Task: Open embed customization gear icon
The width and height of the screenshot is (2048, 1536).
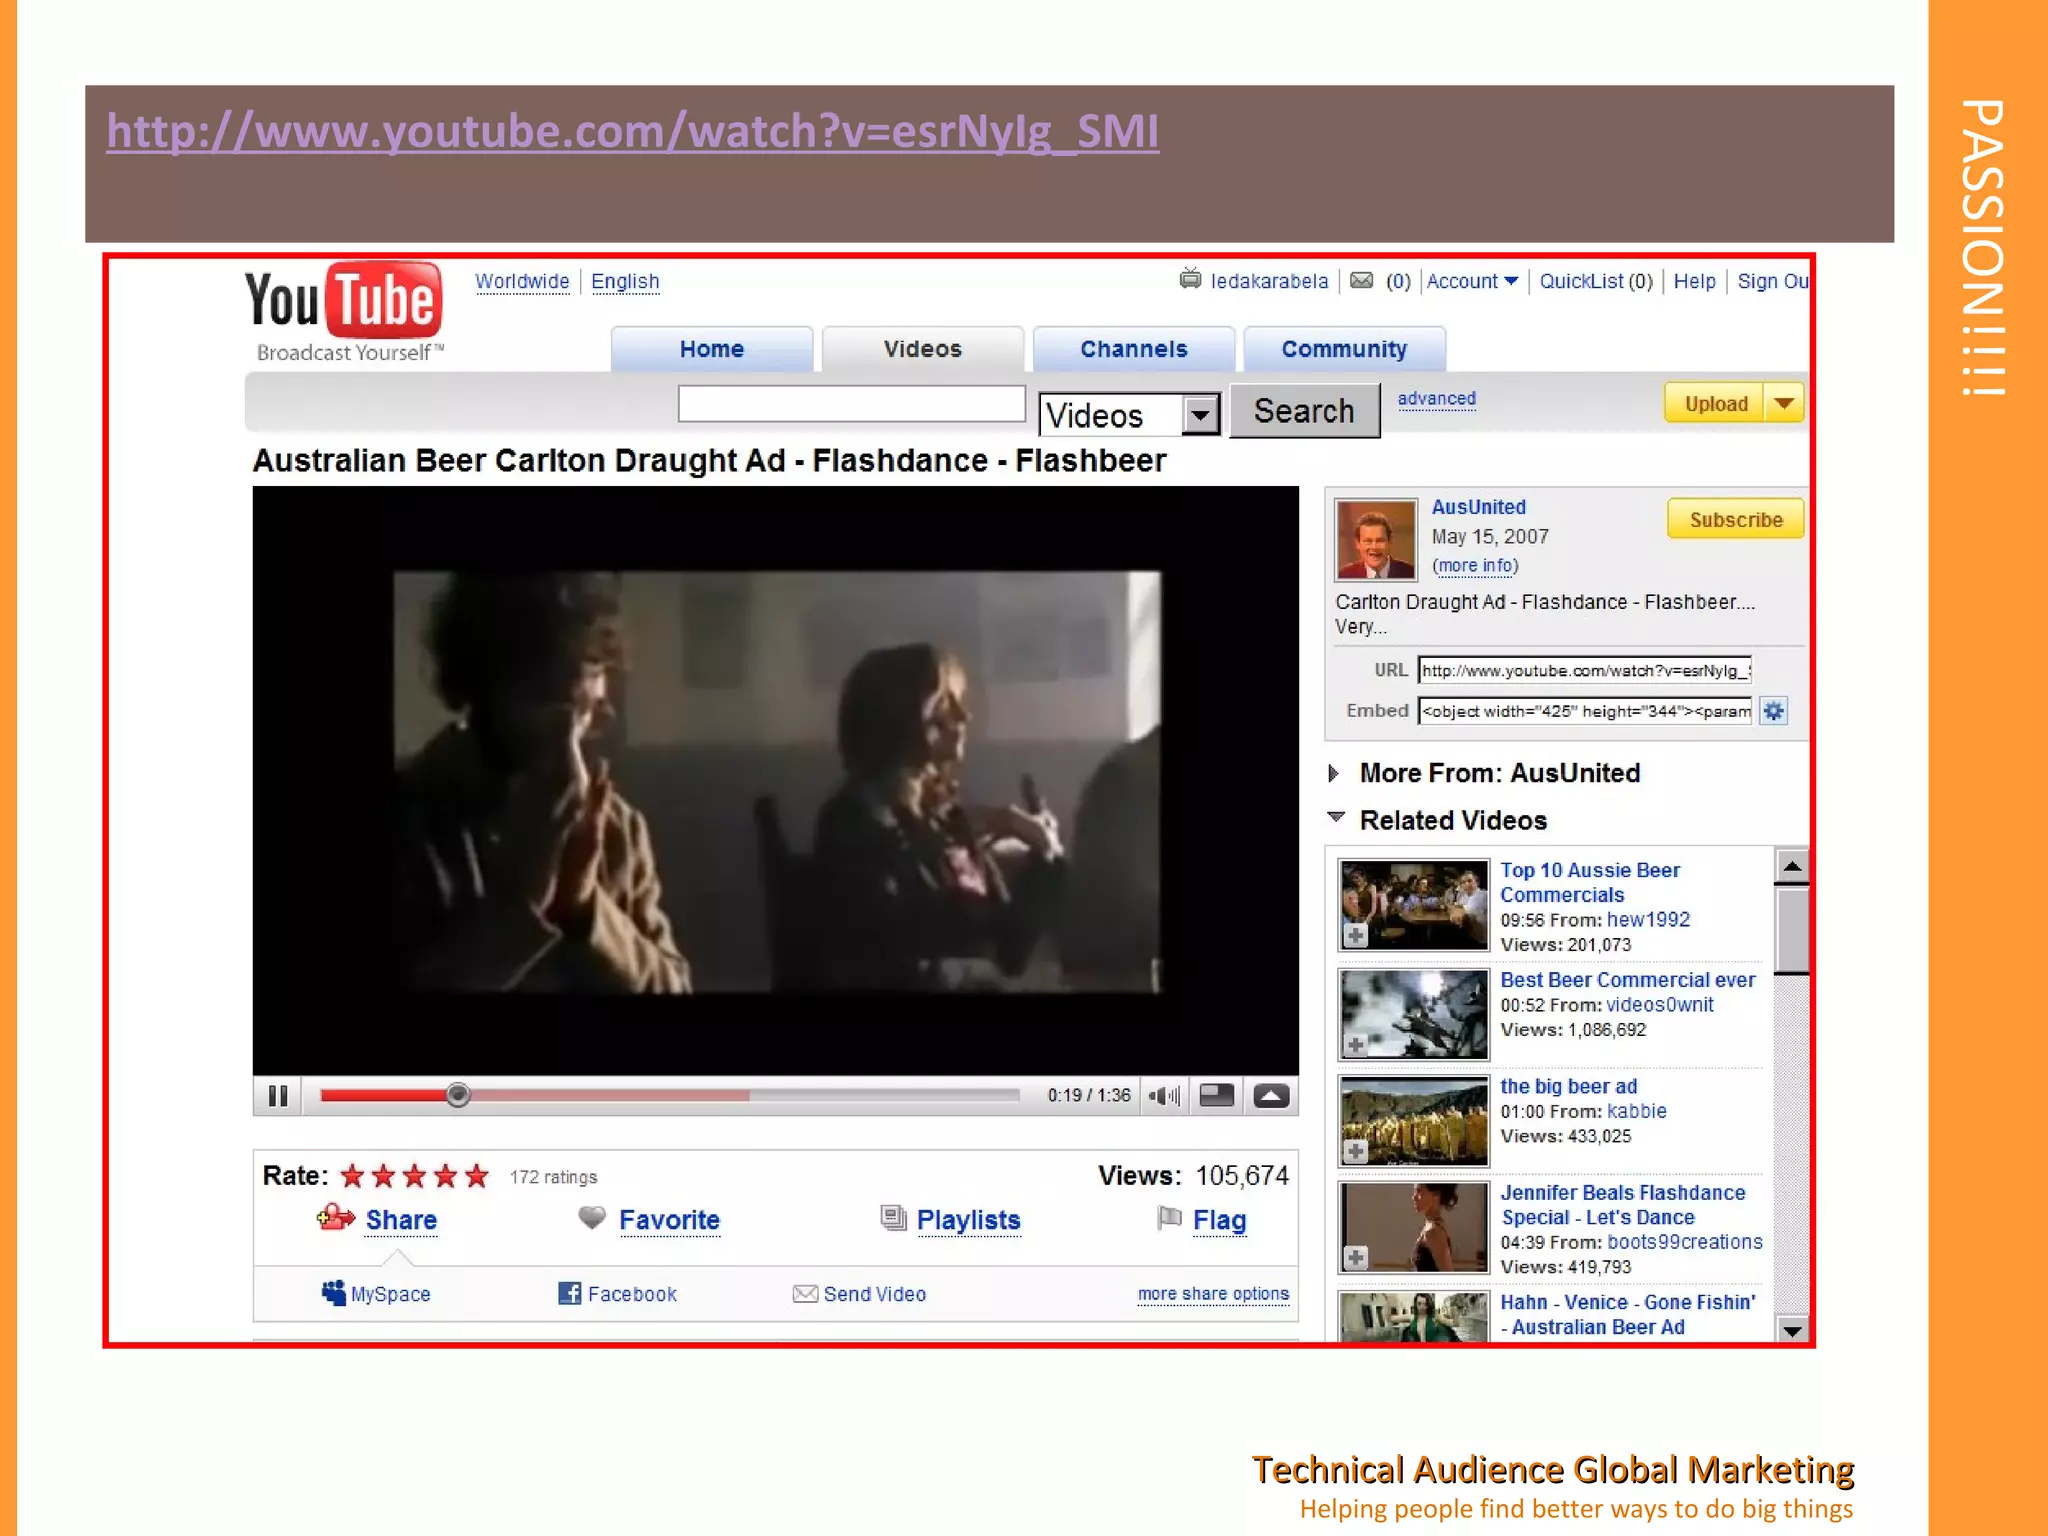Action: pos(1773,711)
